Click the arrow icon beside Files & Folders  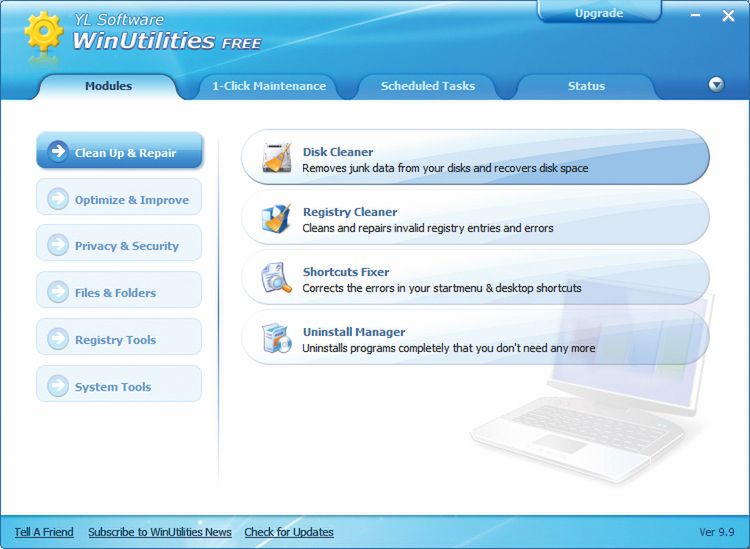click(58, 292)
